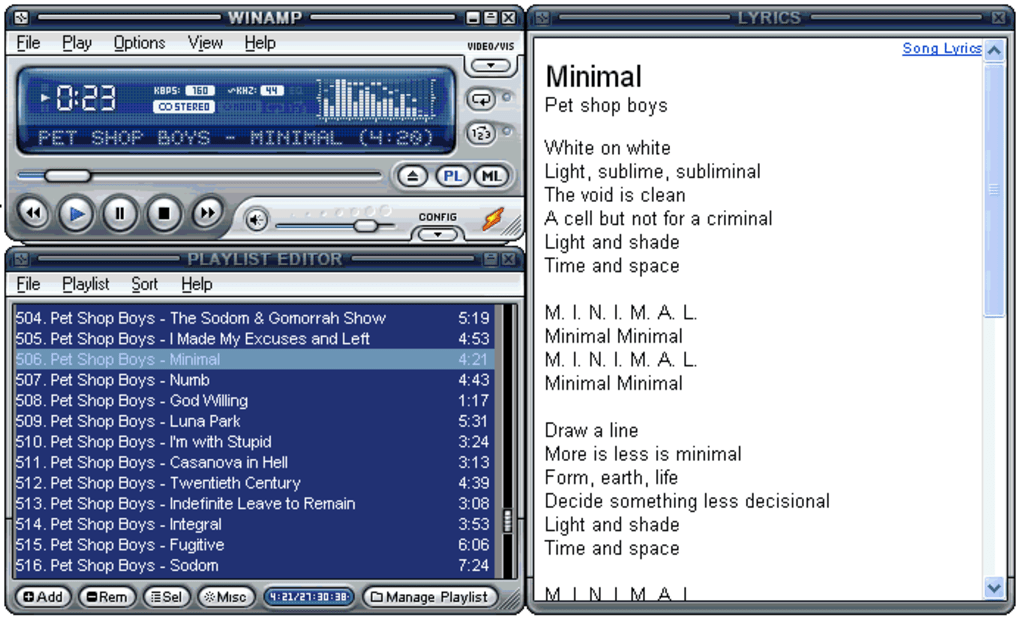Click the 0:23 elapsed time display
1020x621 pixels.
(x=86, y=98)
